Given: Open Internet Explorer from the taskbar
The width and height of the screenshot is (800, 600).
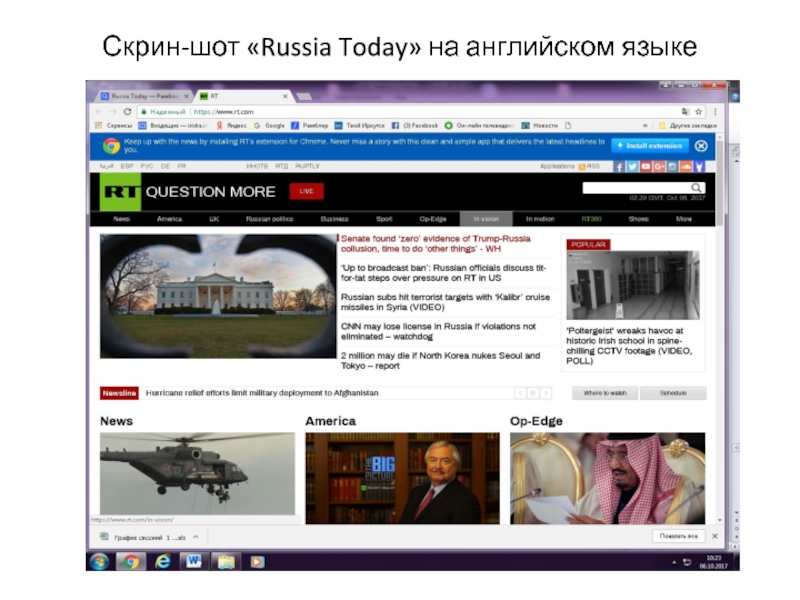Looking at the screenshot, I should [x=162, y=562].
